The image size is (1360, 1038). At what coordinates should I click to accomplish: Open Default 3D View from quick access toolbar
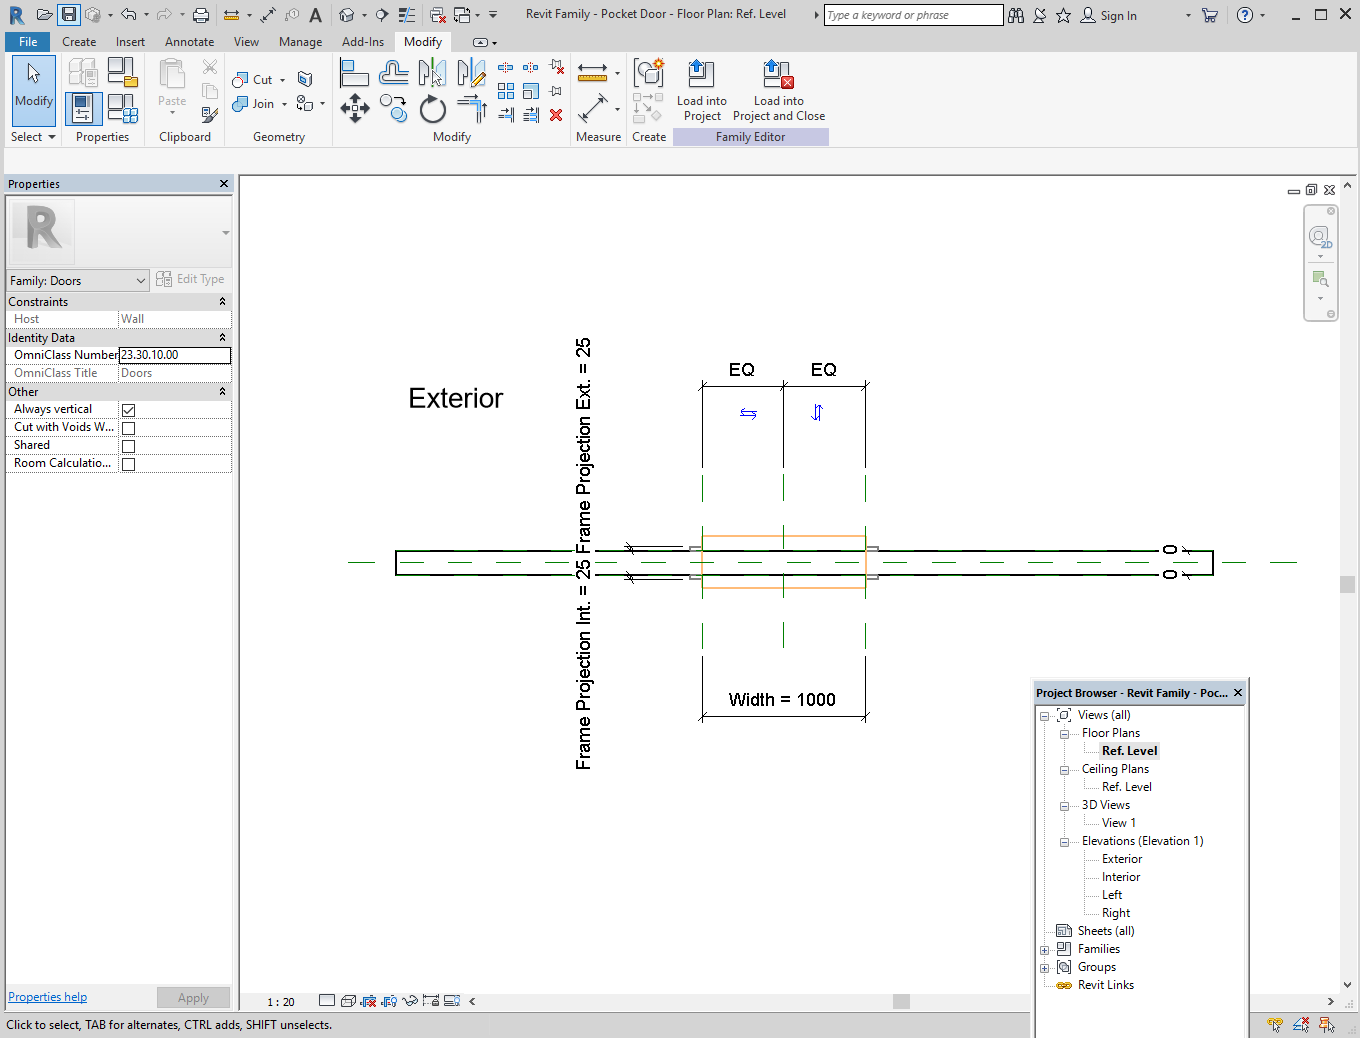(346, 15)
